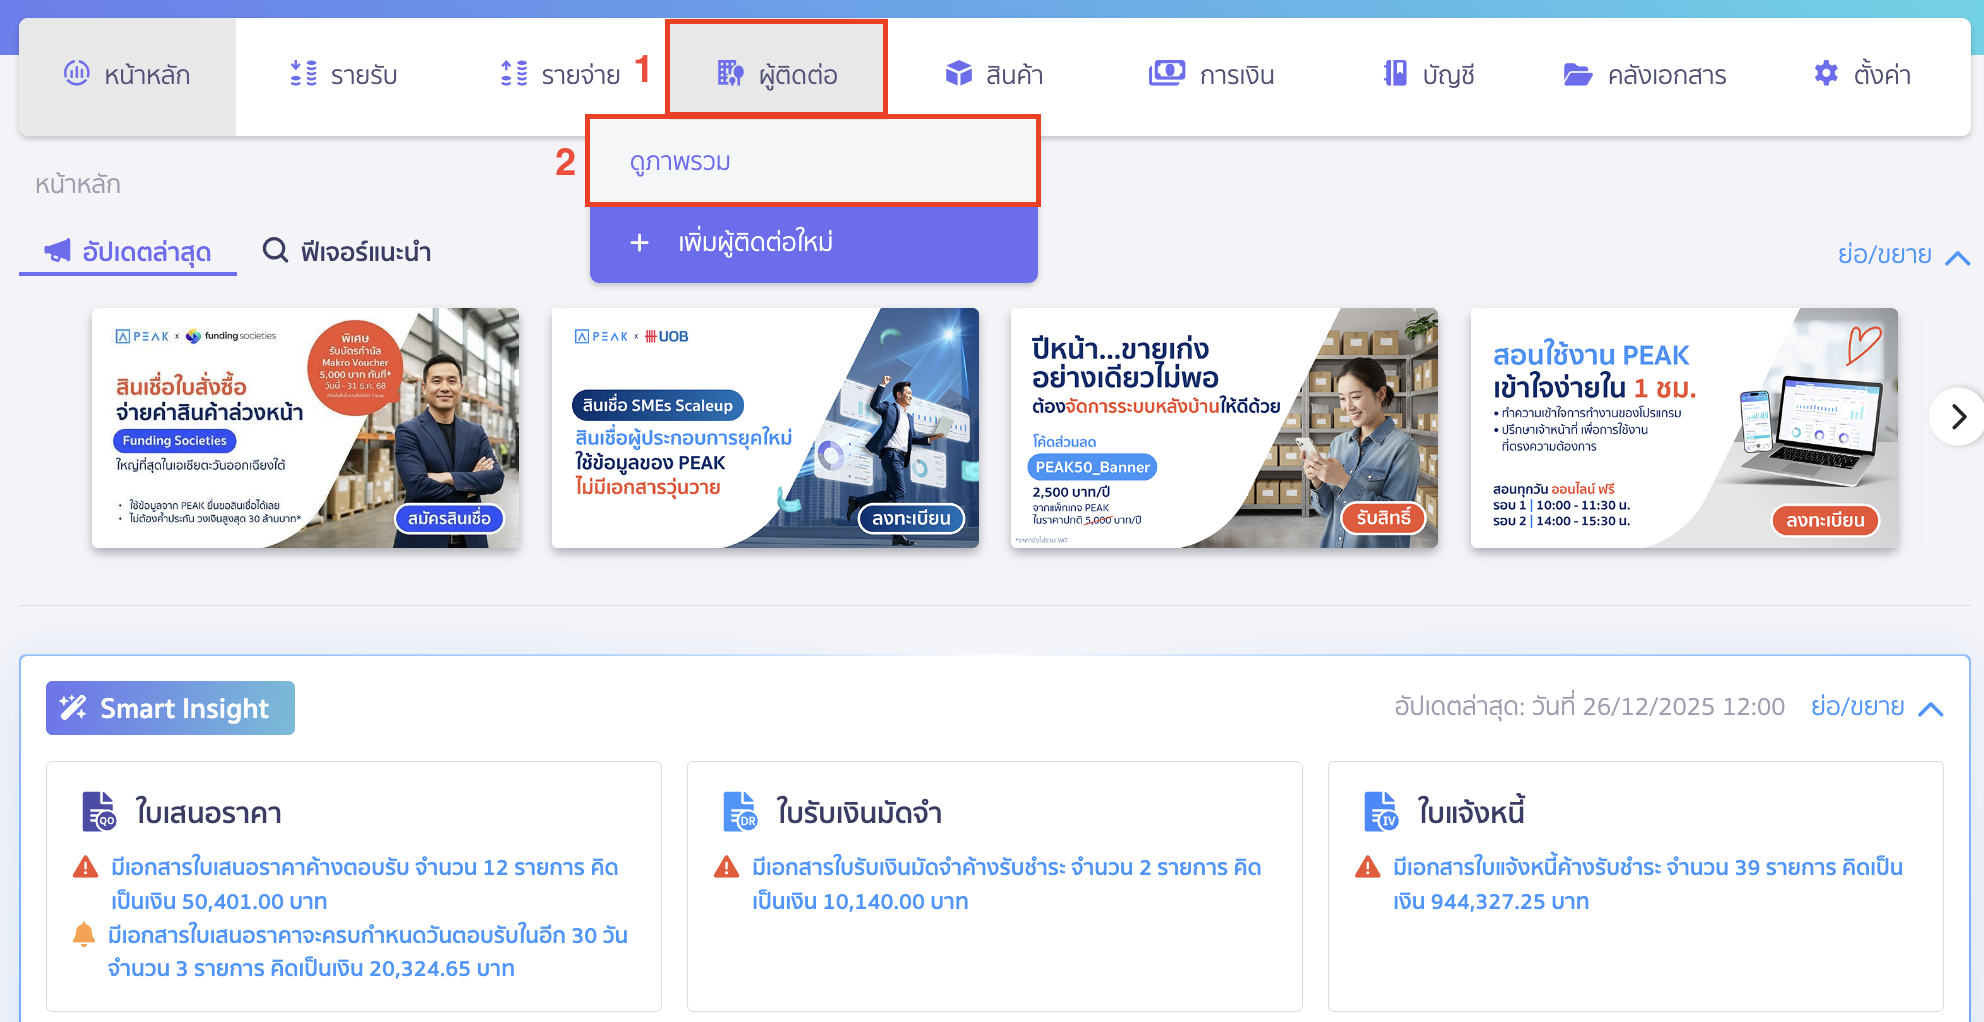Open settings via the ตั้งค่า gear icon
Viewport: 1984px width, 1022px height.
click(1826, 73)
